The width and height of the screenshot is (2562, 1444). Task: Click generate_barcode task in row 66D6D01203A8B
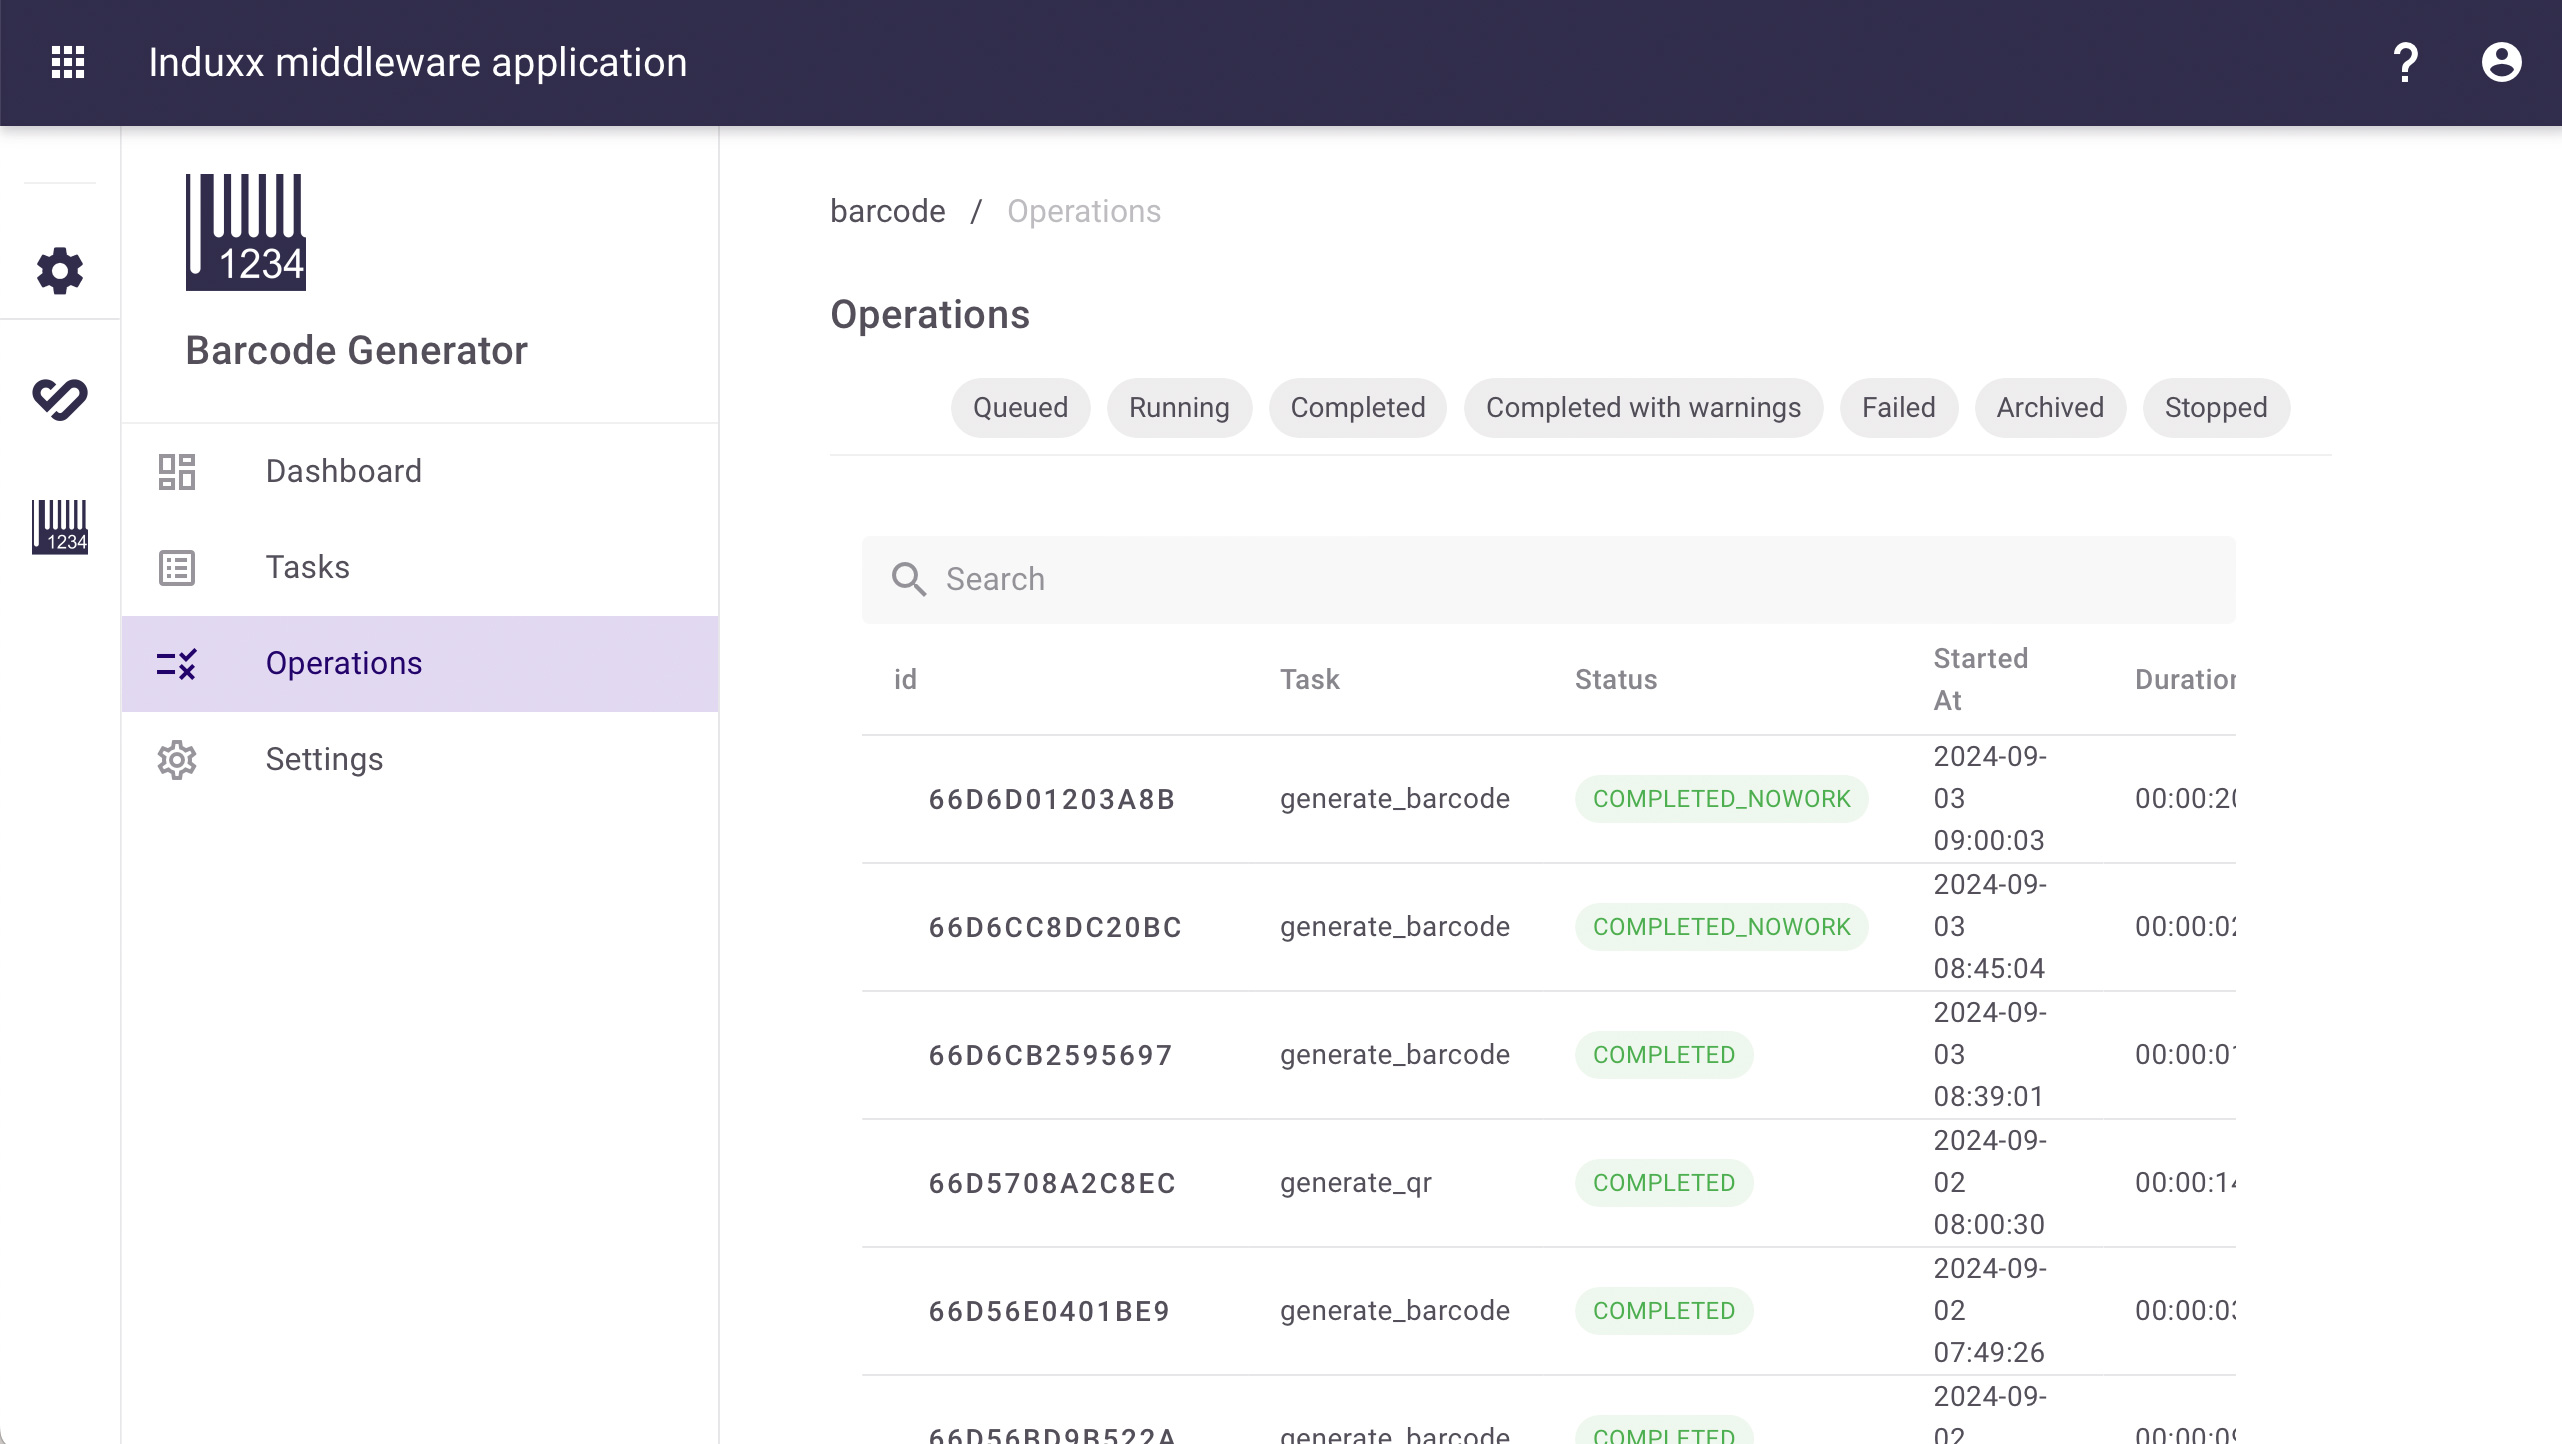tap(1394, 799)
